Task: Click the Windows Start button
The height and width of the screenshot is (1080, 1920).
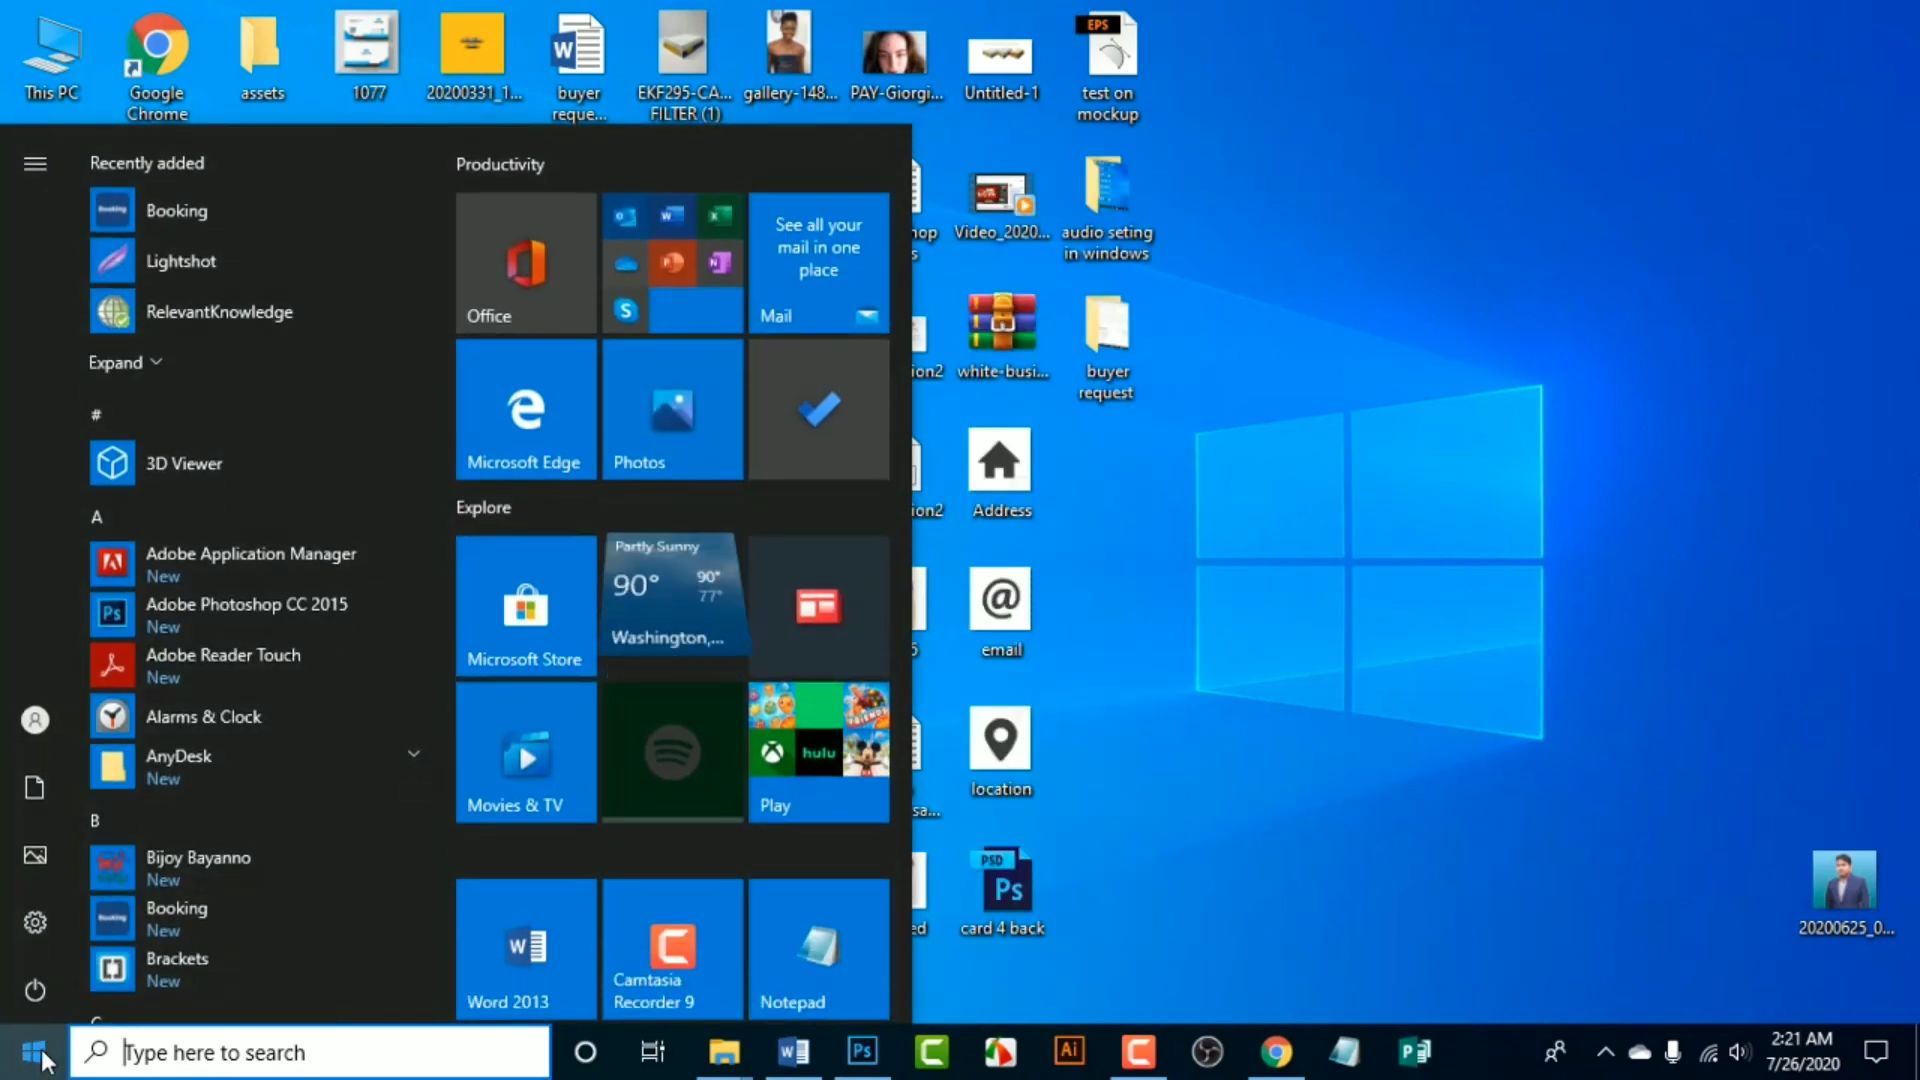Action: point(34,1052)
